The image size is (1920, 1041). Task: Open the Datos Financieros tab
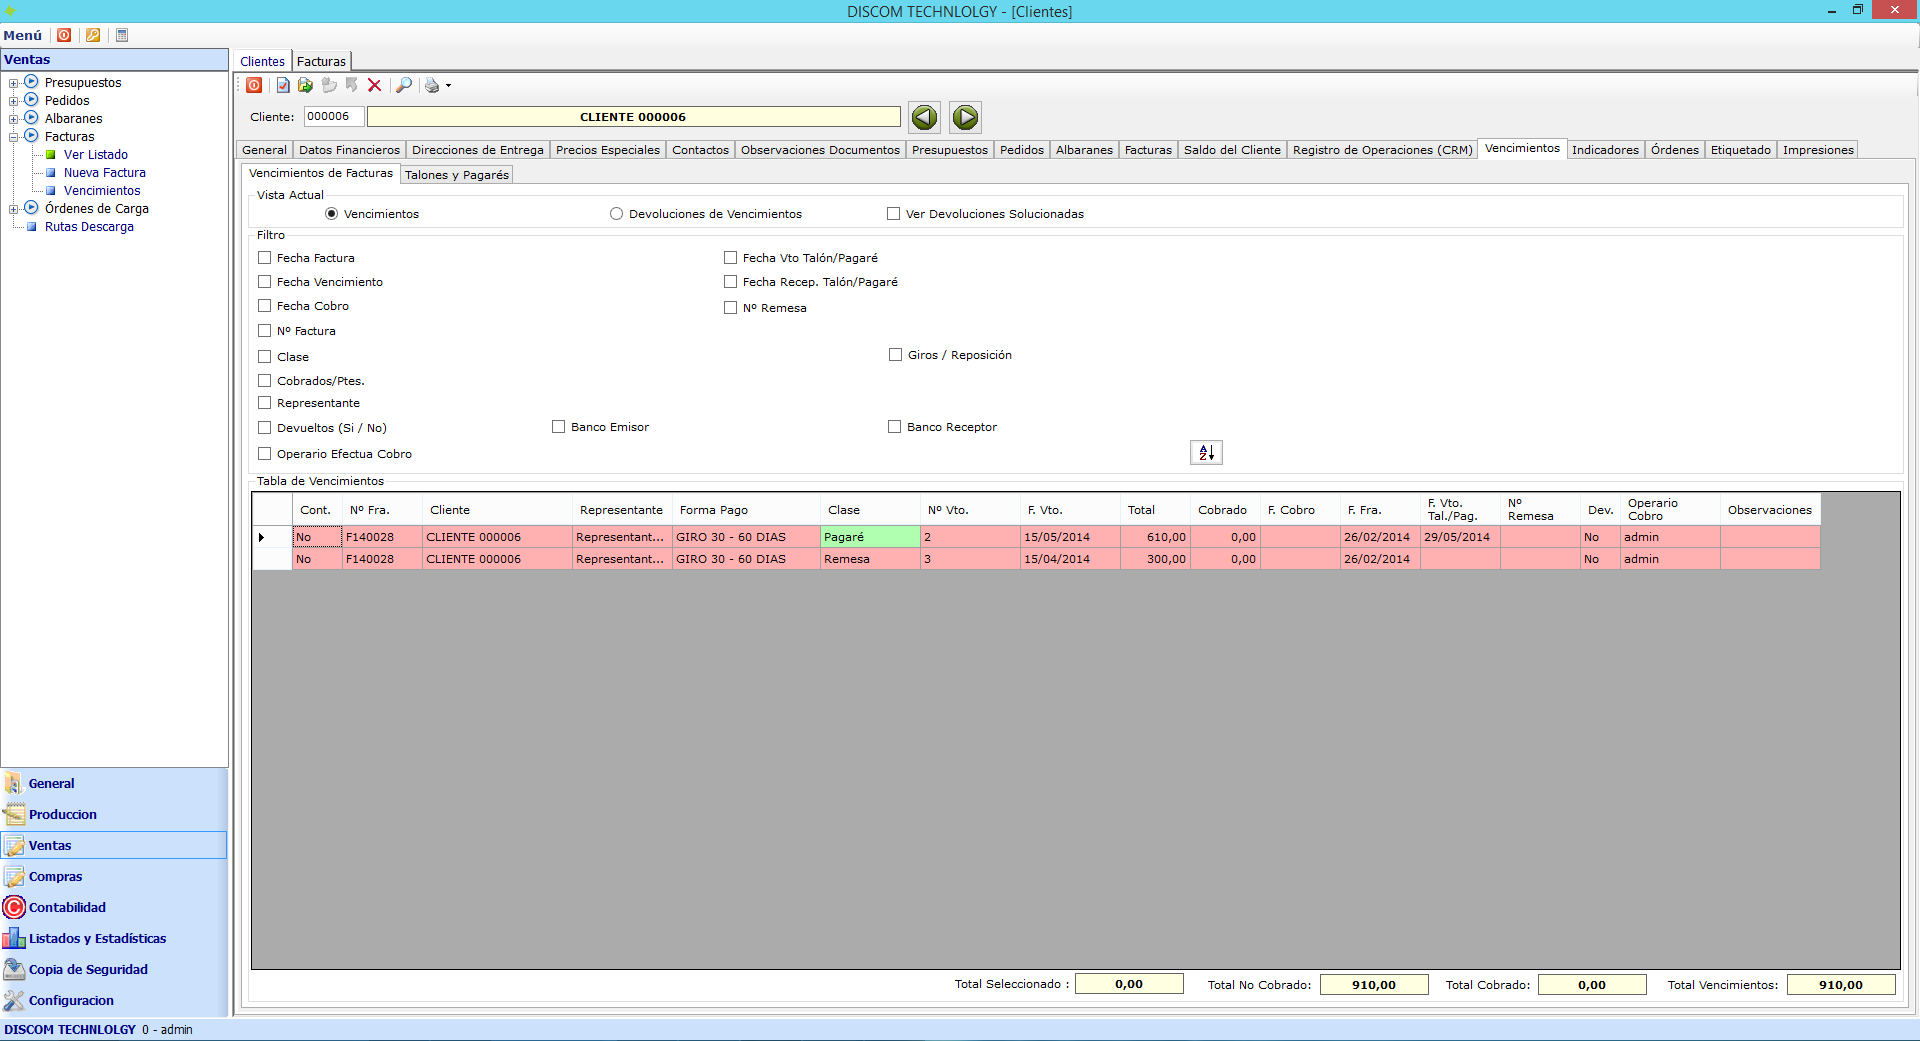point(349,150)
